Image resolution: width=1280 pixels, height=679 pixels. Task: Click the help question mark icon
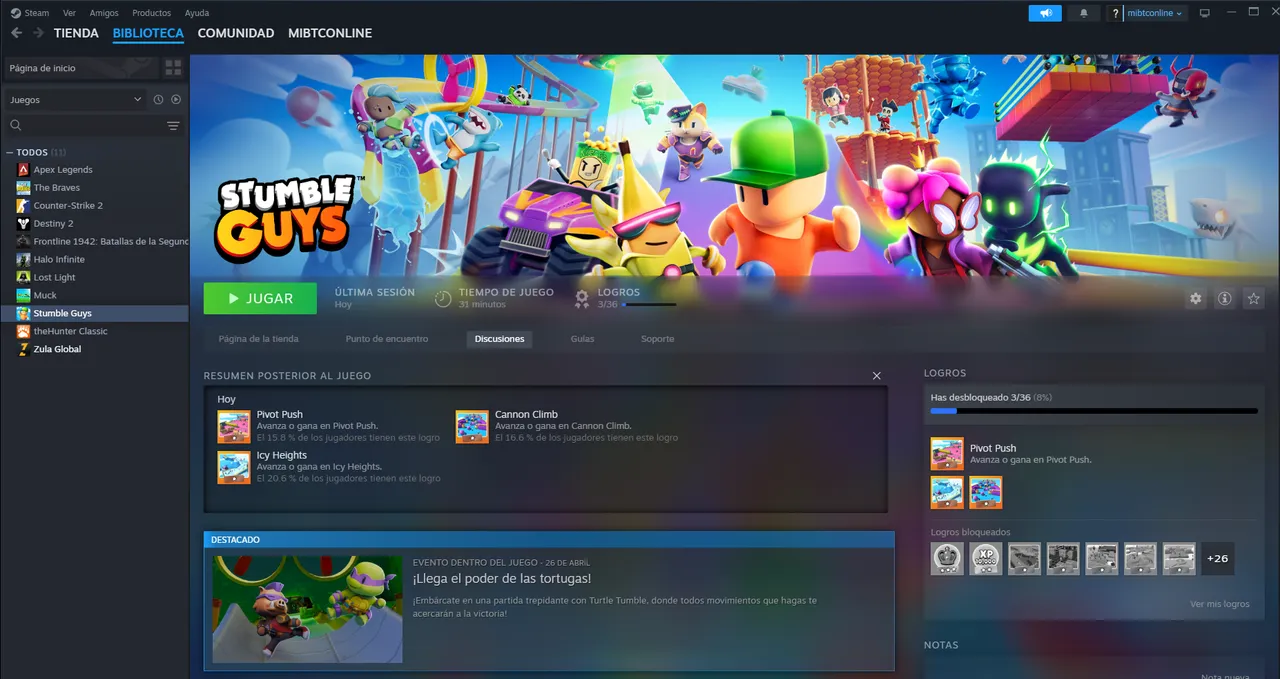(x=1115, y=13)
